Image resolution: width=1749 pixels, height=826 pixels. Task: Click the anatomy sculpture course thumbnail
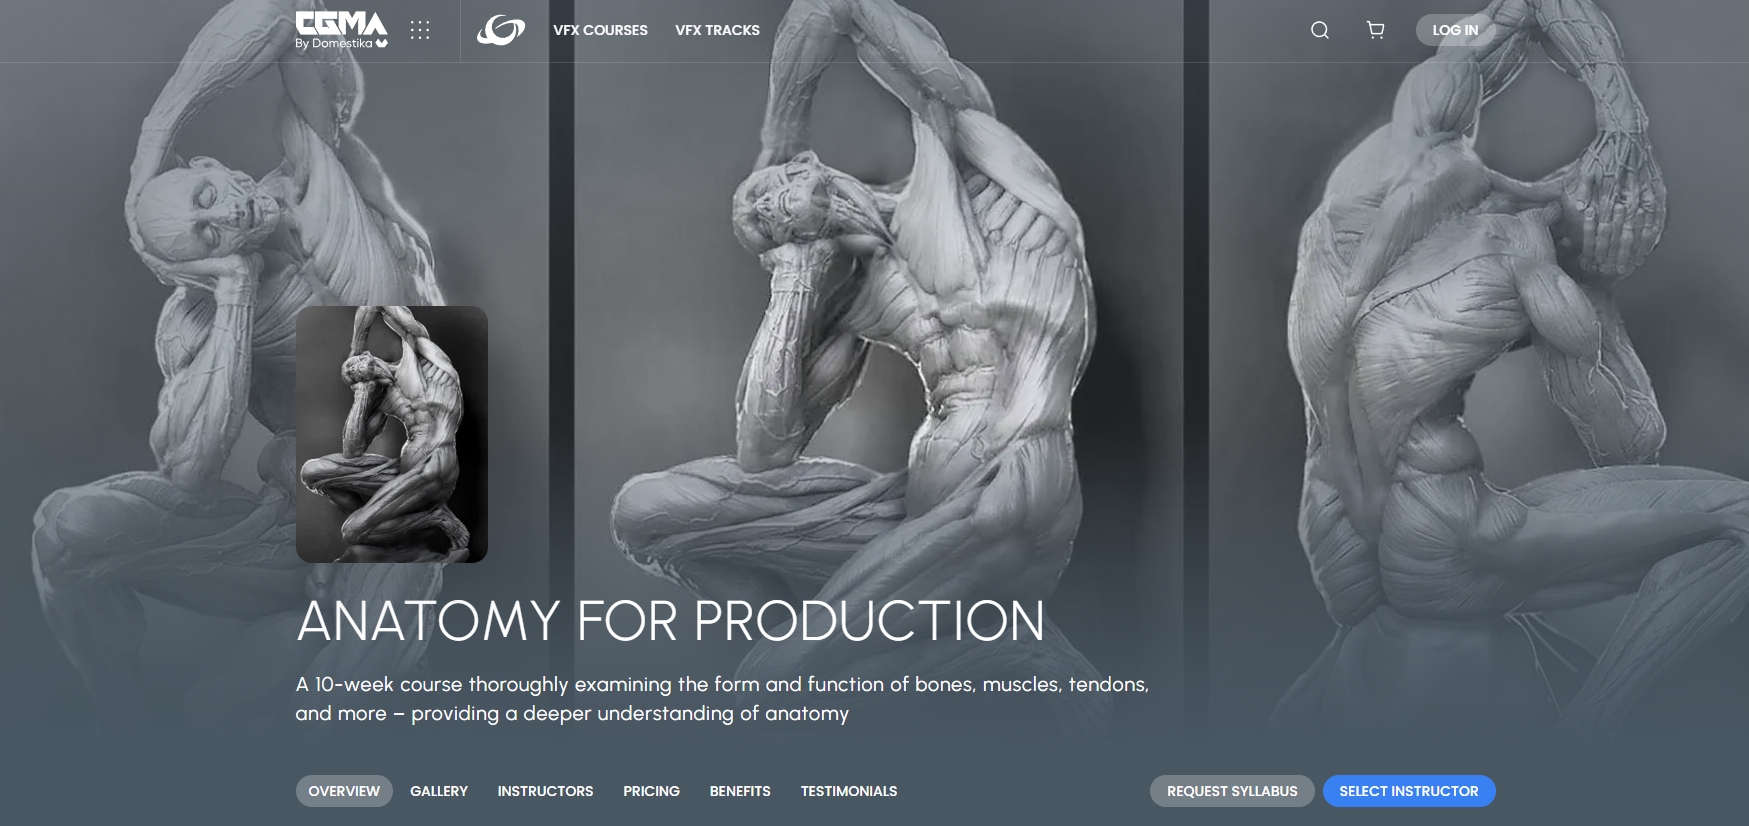[392, 434]
